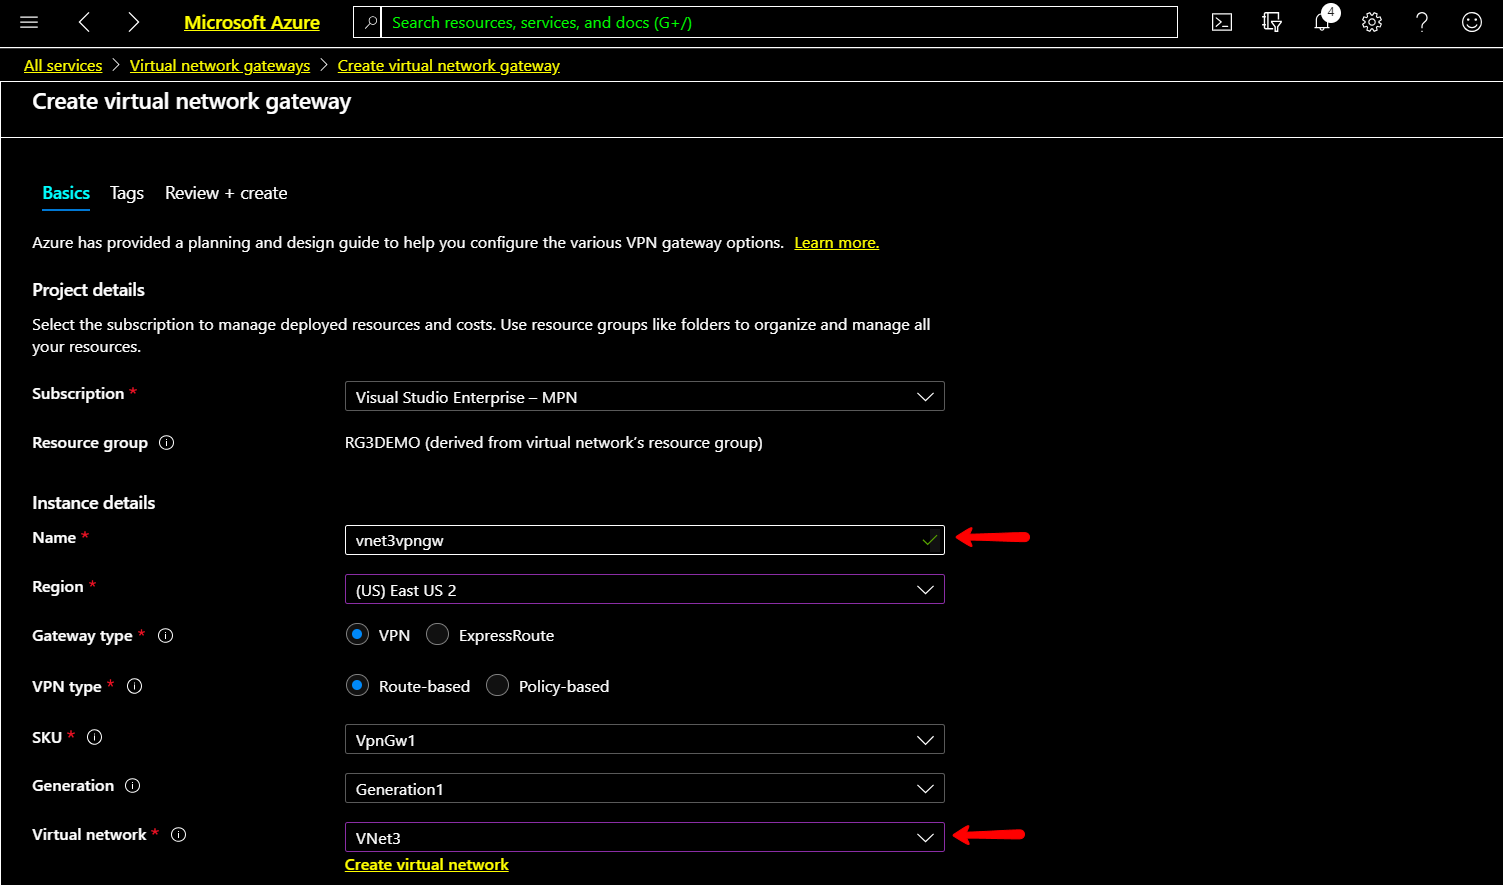Click the info icon next to Virtual network
The width and height of the screenshot is (1503, 885).
[x=179, y=835]
